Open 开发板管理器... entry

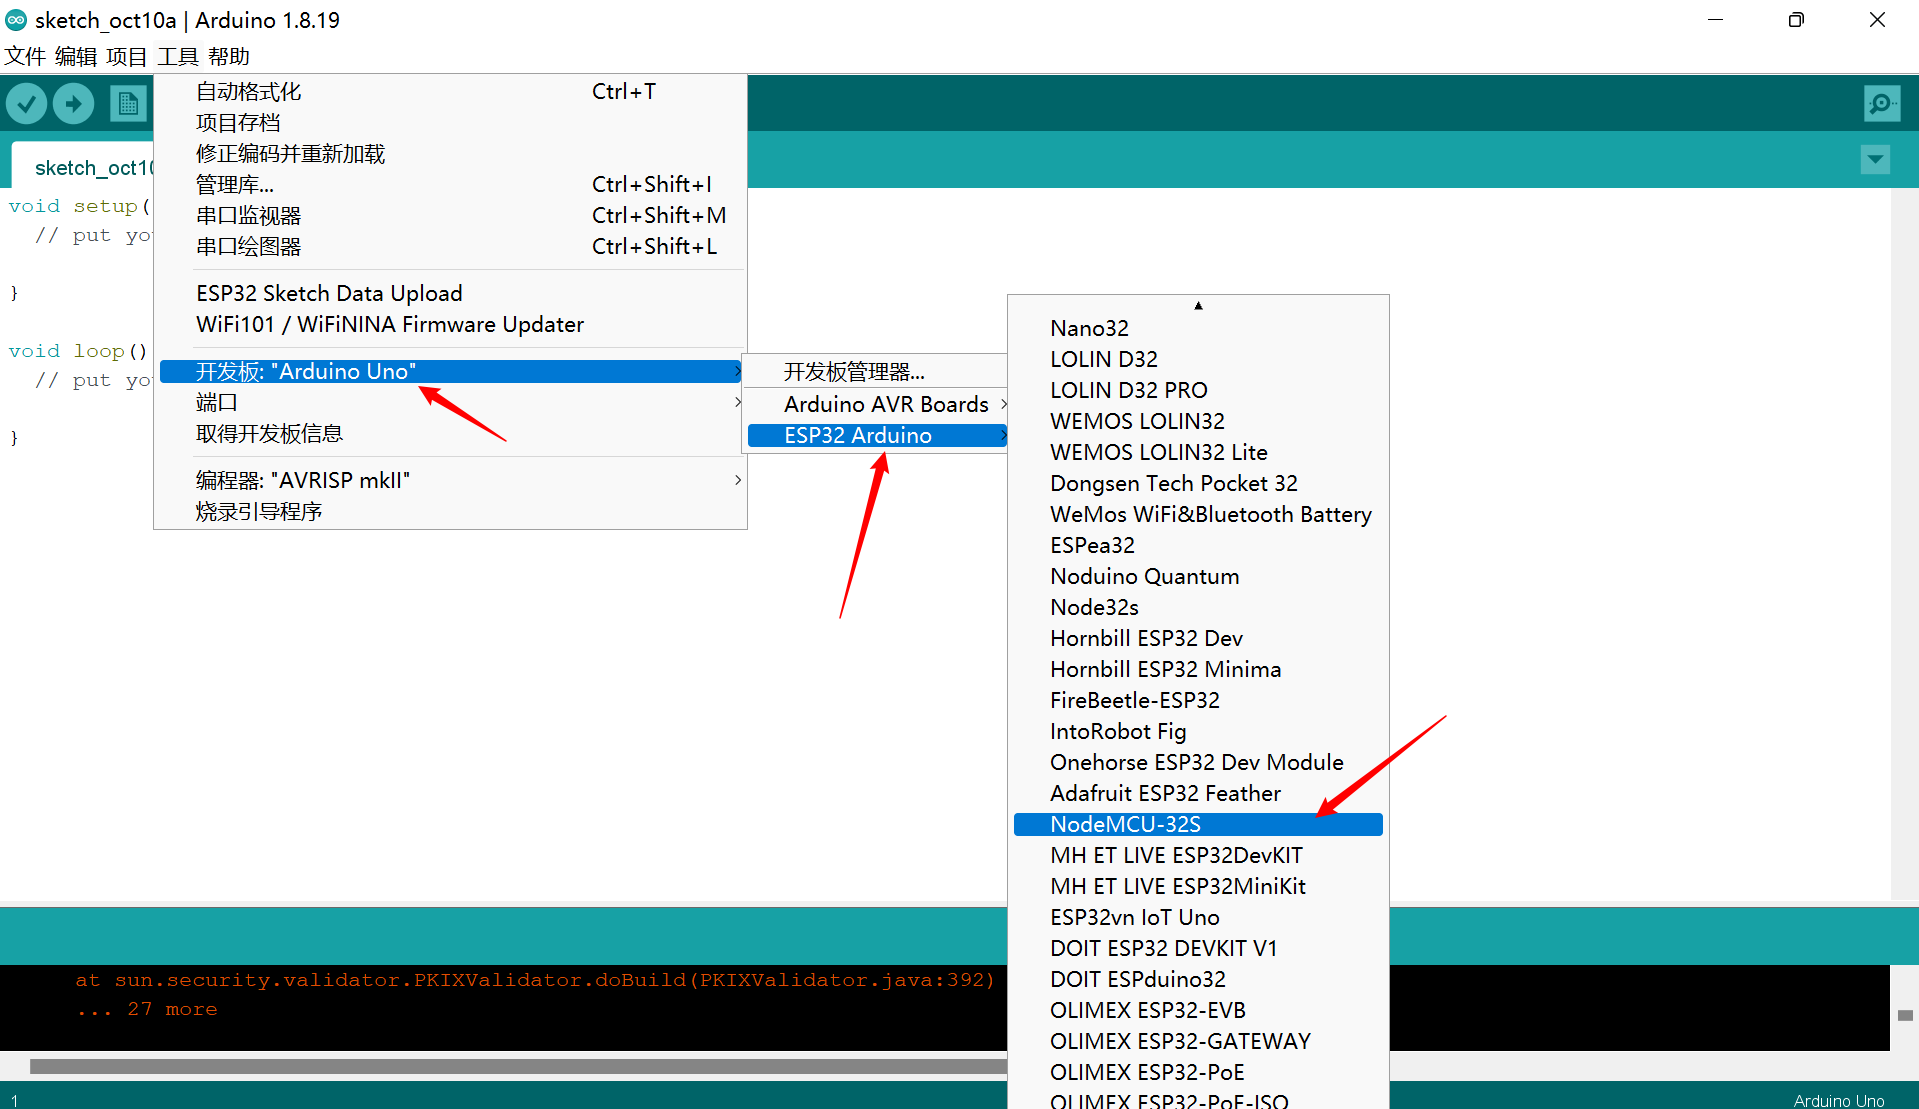point(877,373)
